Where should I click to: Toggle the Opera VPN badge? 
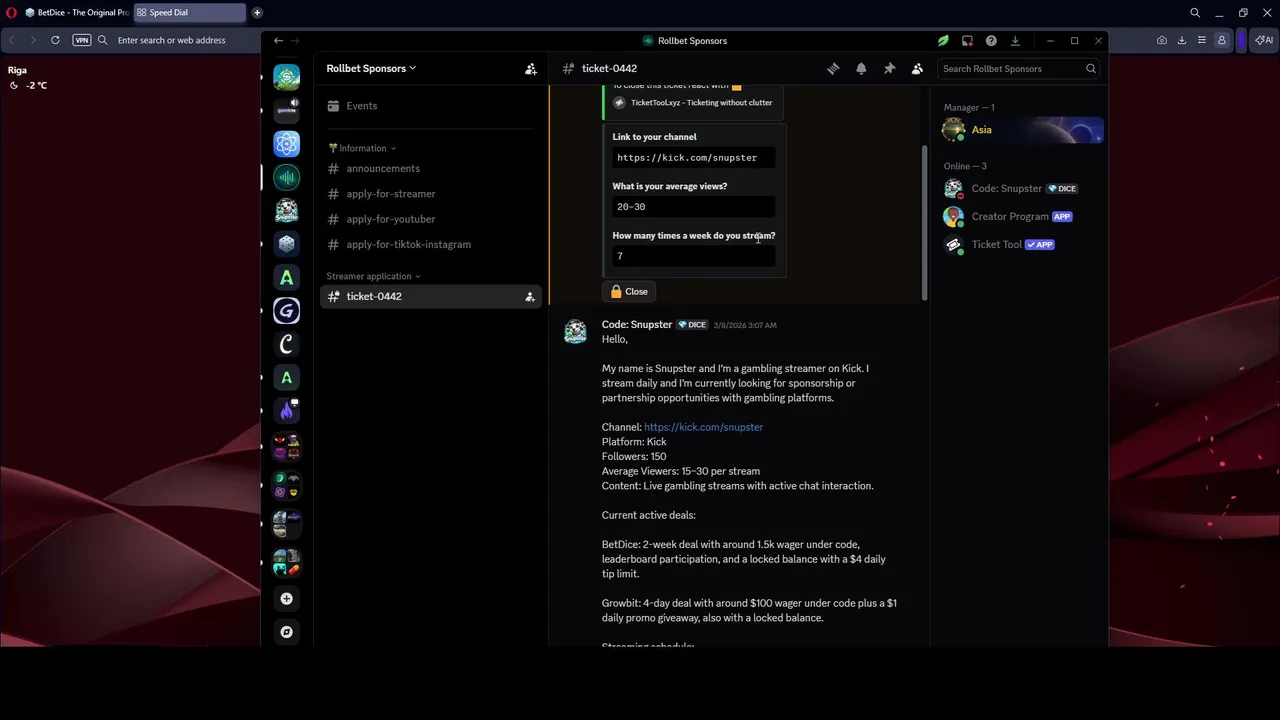pos(82,40)
